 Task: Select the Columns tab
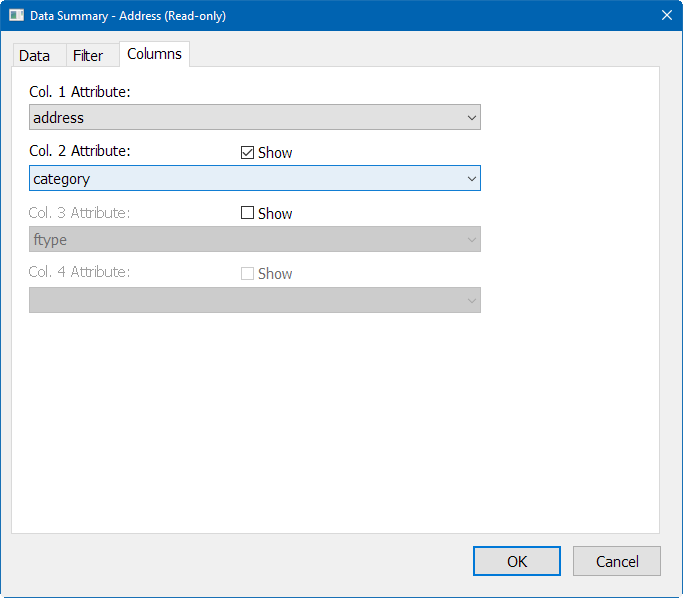click(154, 54)
